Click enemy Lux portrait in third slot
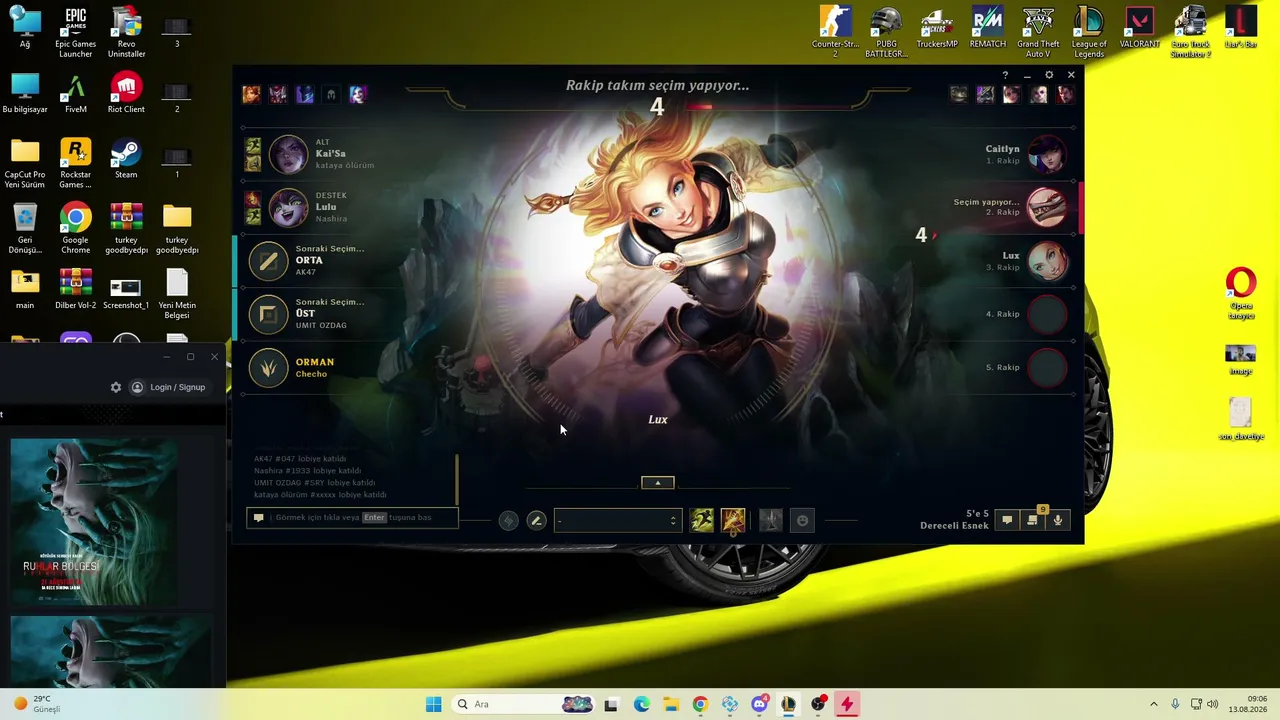1280x720 pixels. pos(1047,260)
